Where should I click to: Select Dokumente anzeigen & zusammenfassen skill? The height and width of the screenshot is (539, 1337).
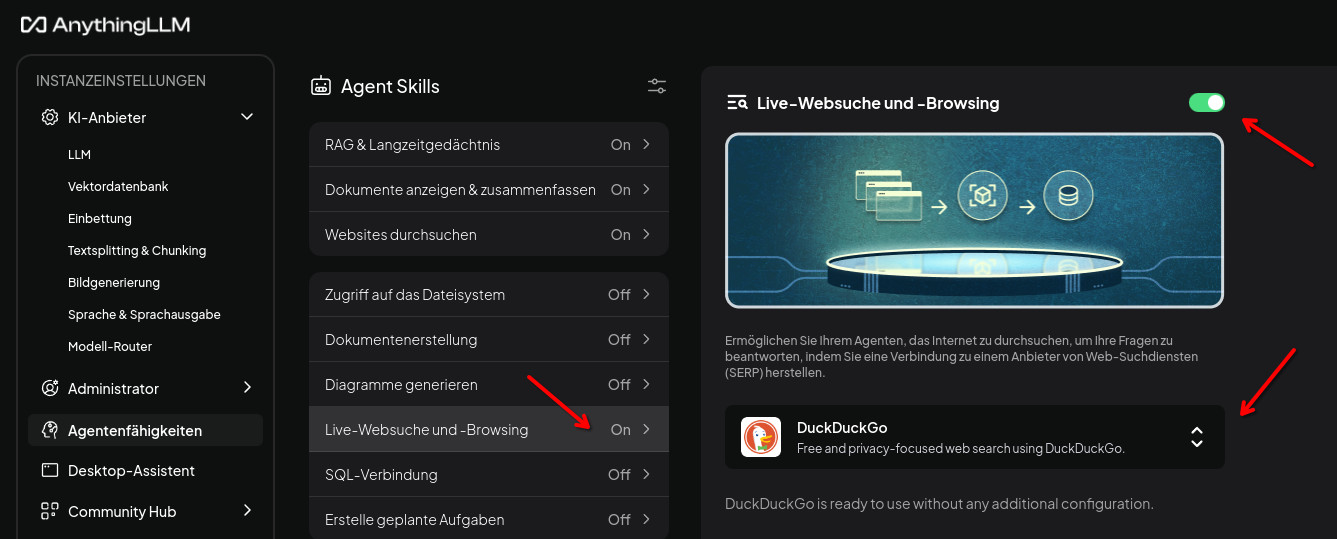click(488, 189)
